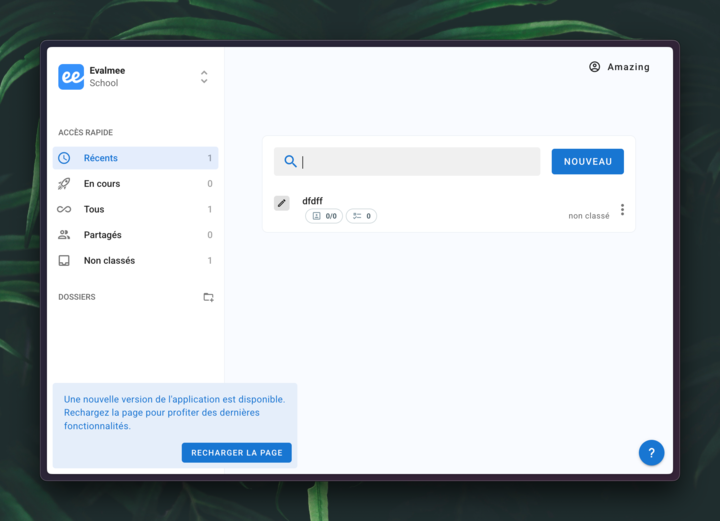Click the 0/0 students badge
Viewport: 720px width, 521px height.
pyautogui.click(x=324, y=216)
